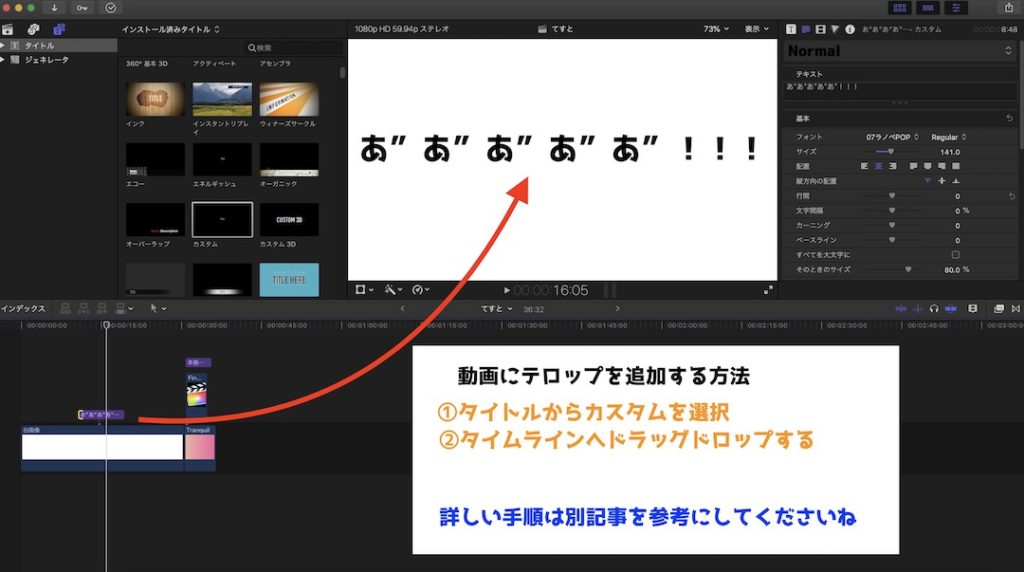Adjust the カーニング slider

pos(891,225)
